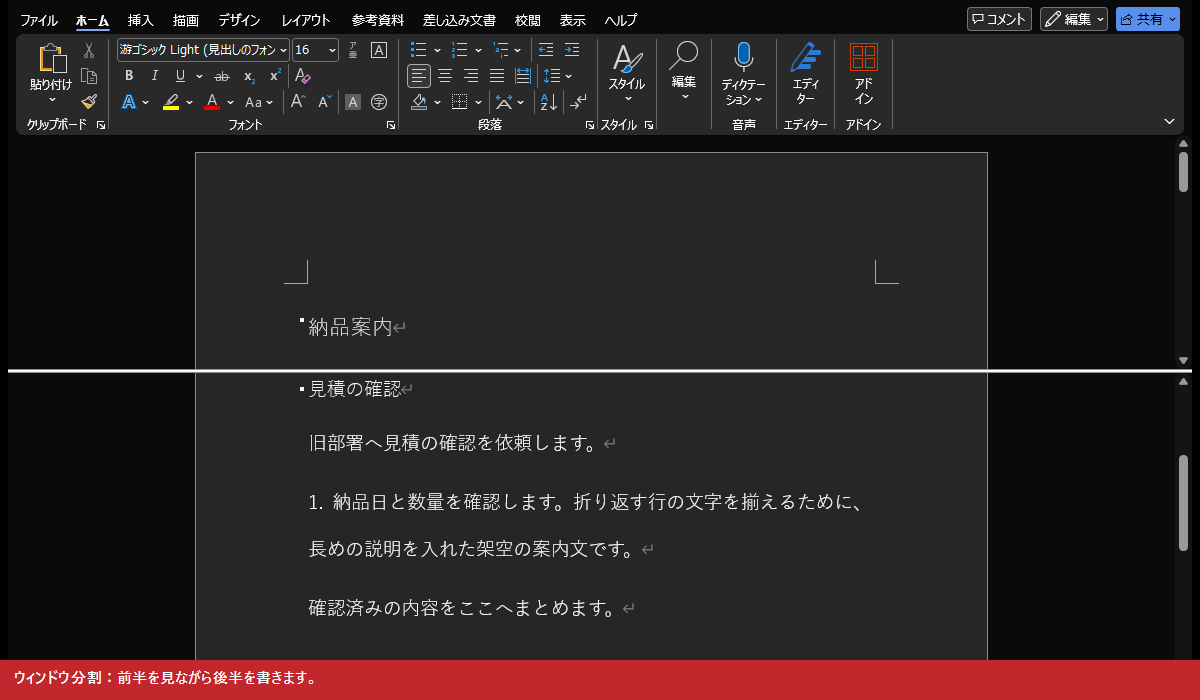Switch to the デザイン tab
1200x700 pixels.
click(239, 20)
